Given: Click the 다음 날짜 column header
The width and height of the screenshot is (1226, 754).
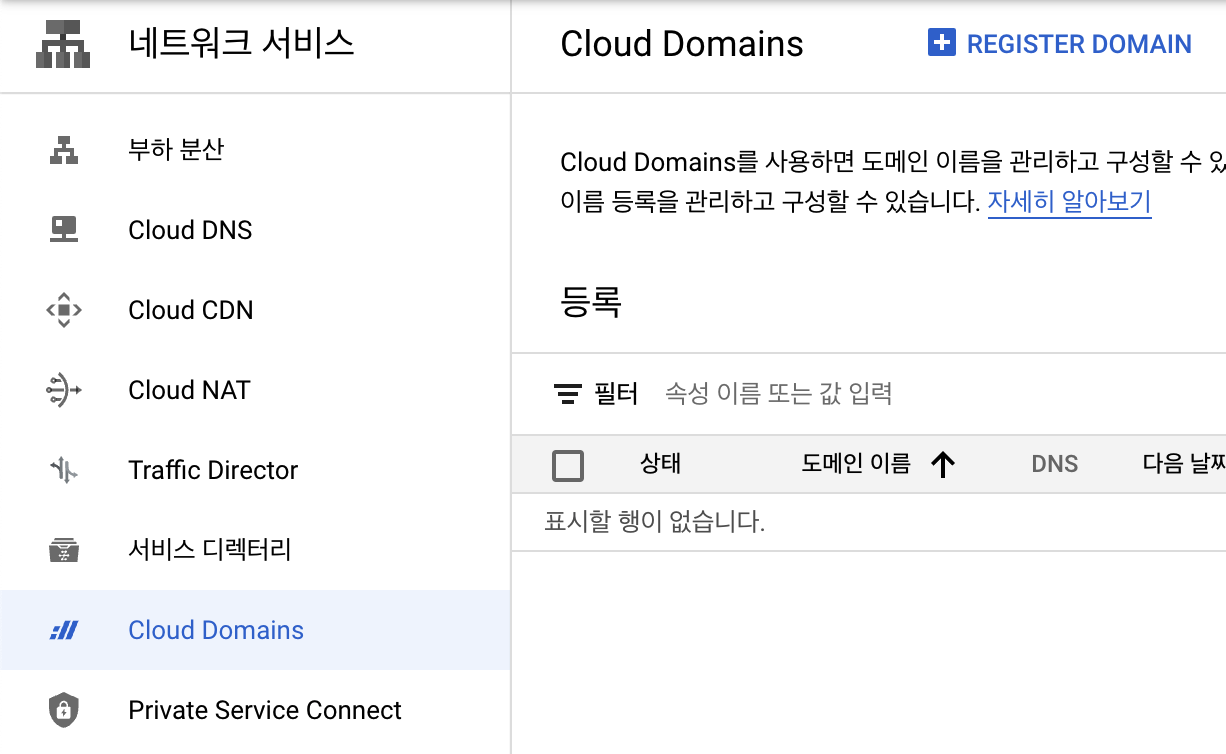Looking at the screenshot, I should point(1184,464).
